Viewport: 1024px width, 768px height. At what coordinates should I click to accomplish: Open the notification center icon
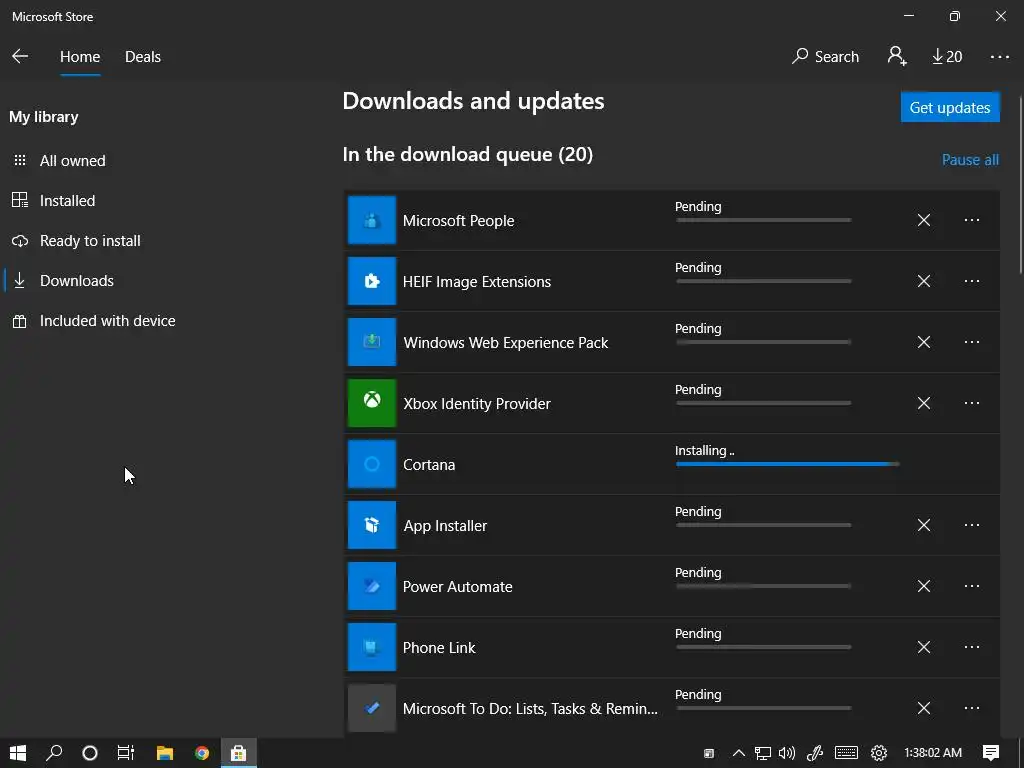pyautogui.click(x=991, y=753)
